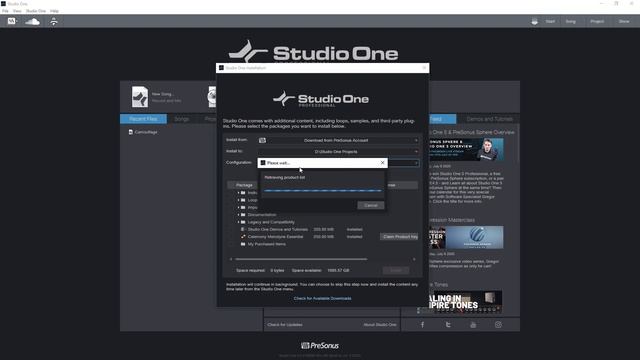Click the Claim Product Key button

pos(400,237)
